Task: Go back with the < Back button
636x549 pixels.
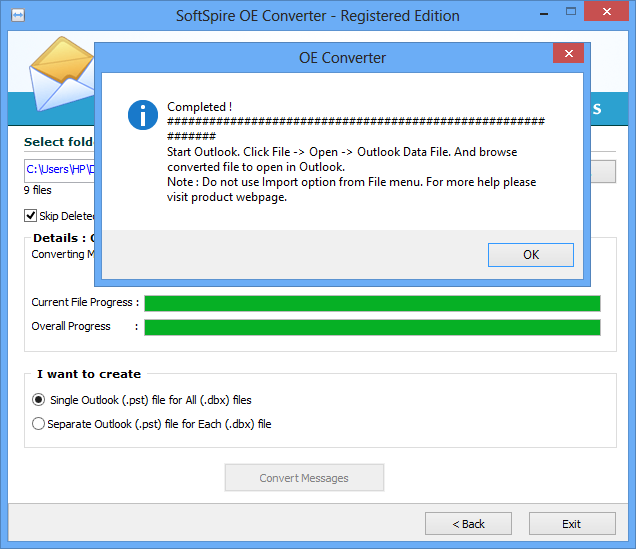Action: (x=468, y=523)
